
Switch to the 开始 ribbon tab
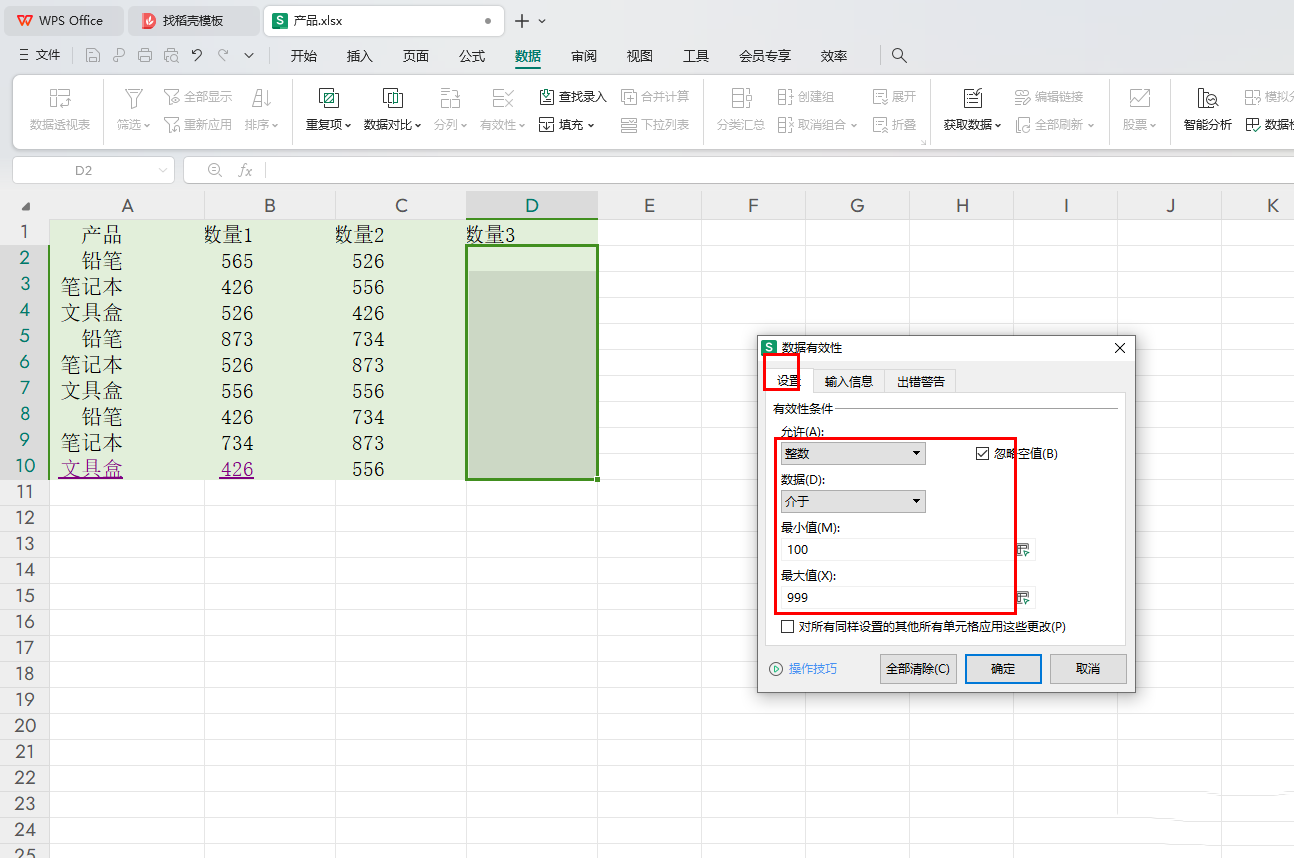tap(304, 56)
